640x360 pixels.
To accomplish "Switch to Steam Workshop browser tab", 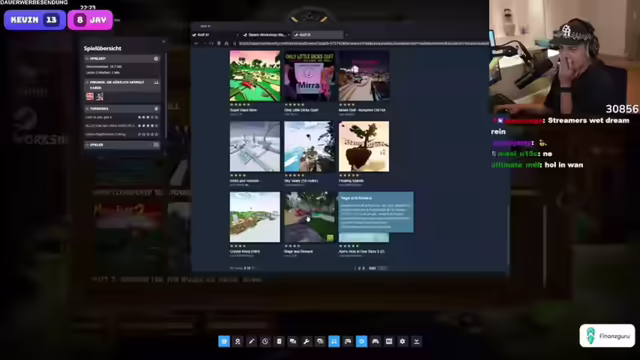I will coord(266,35).
